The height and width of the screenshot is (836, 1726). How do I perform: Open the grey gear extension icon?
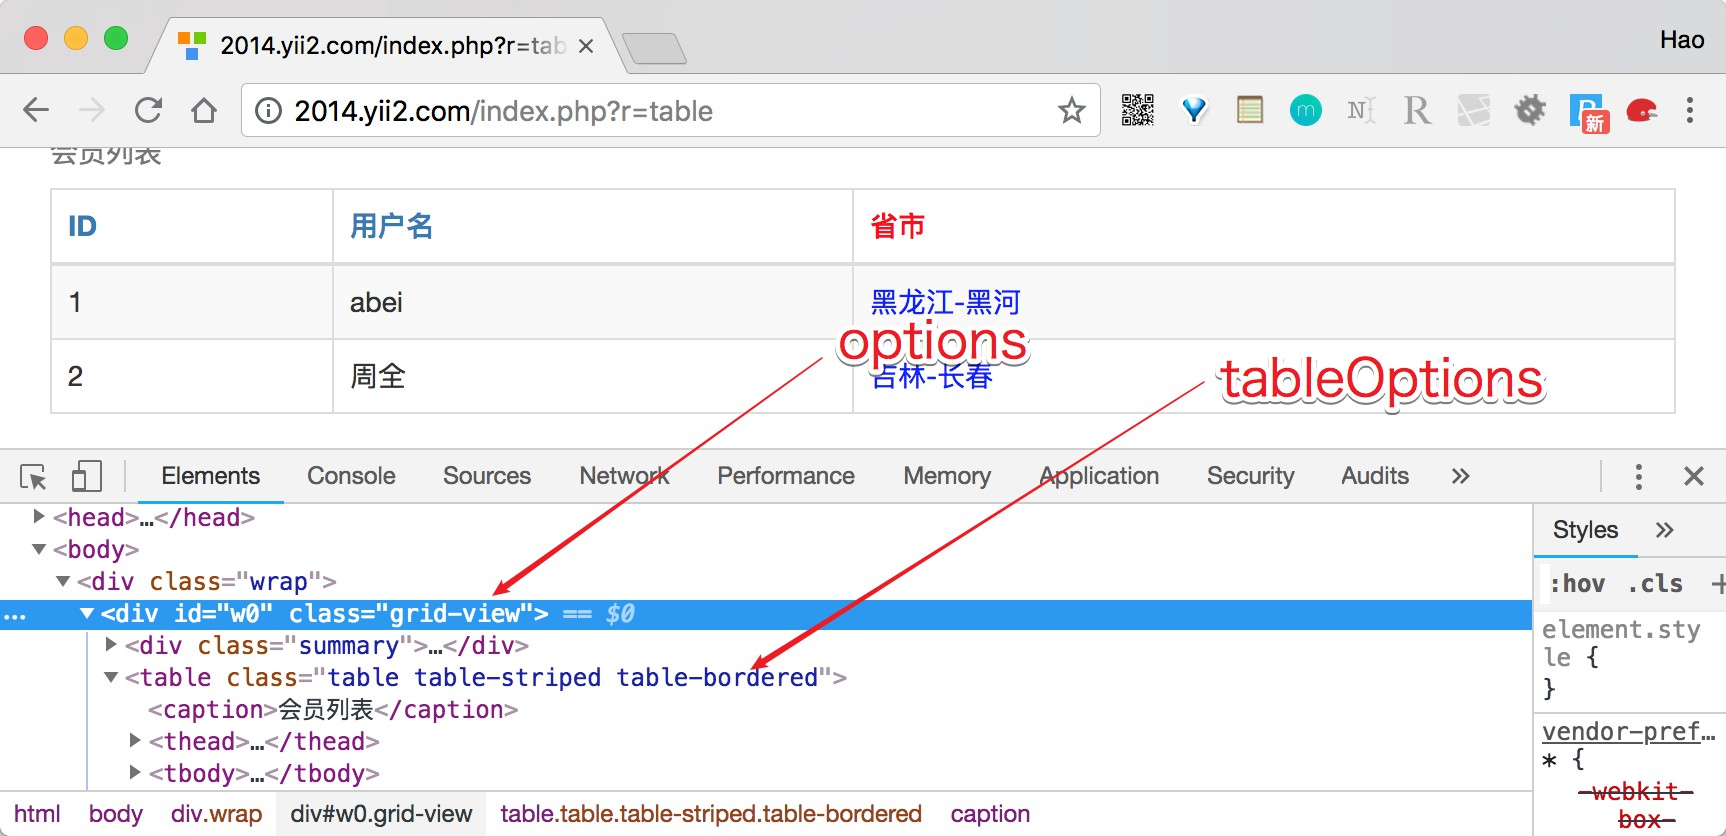(x=1530, y=110)
